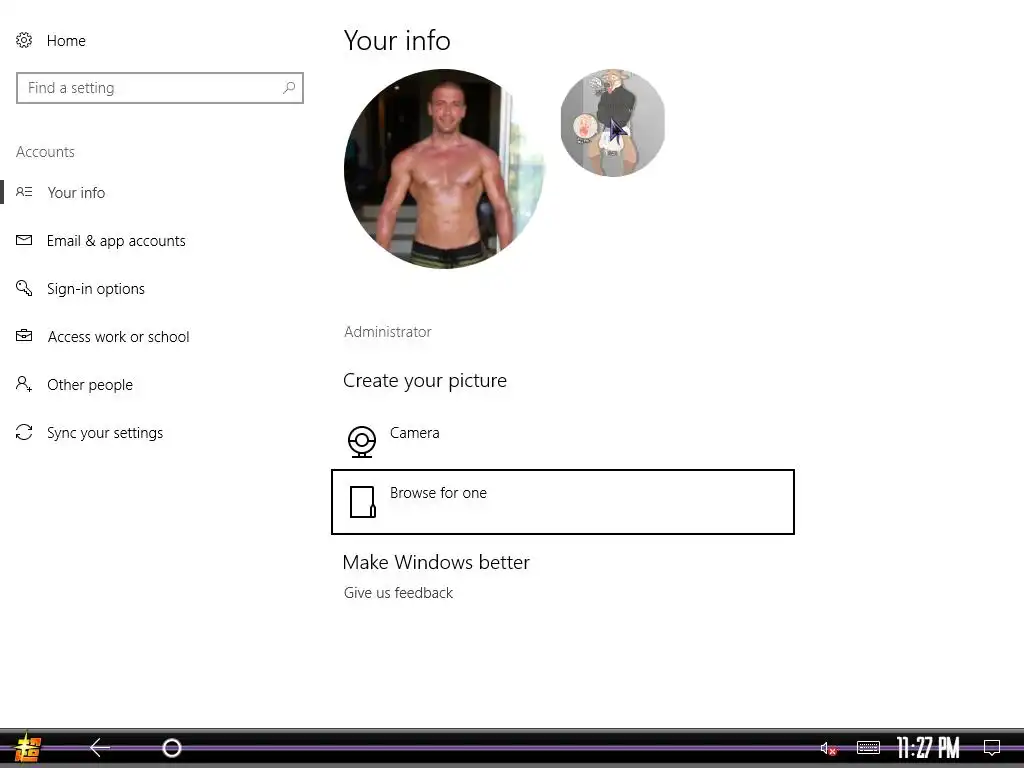The image size is (1024, 768).
Task: Click the taskbar back arrow
Action: [100, 748]
